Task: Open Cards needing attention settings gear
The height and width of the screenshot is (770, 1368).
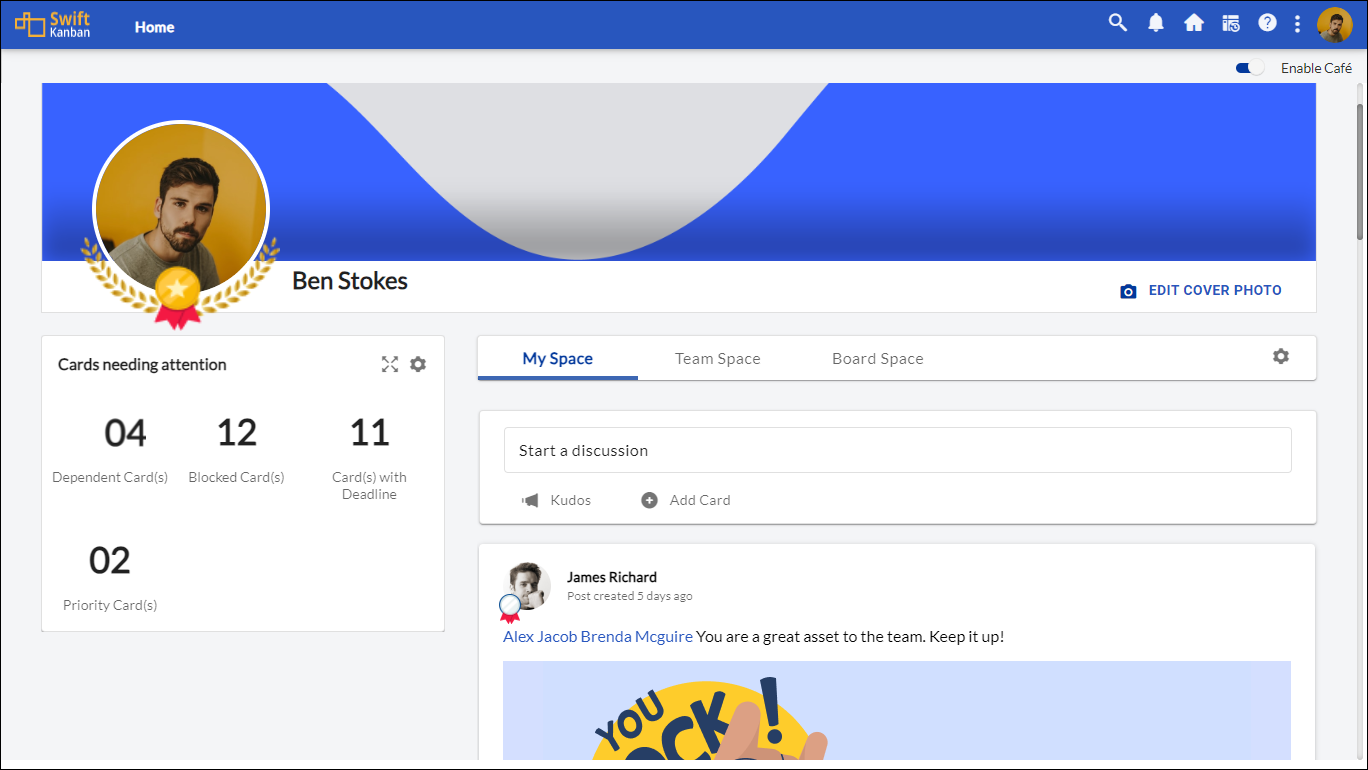Action: (x=418, y=364)
